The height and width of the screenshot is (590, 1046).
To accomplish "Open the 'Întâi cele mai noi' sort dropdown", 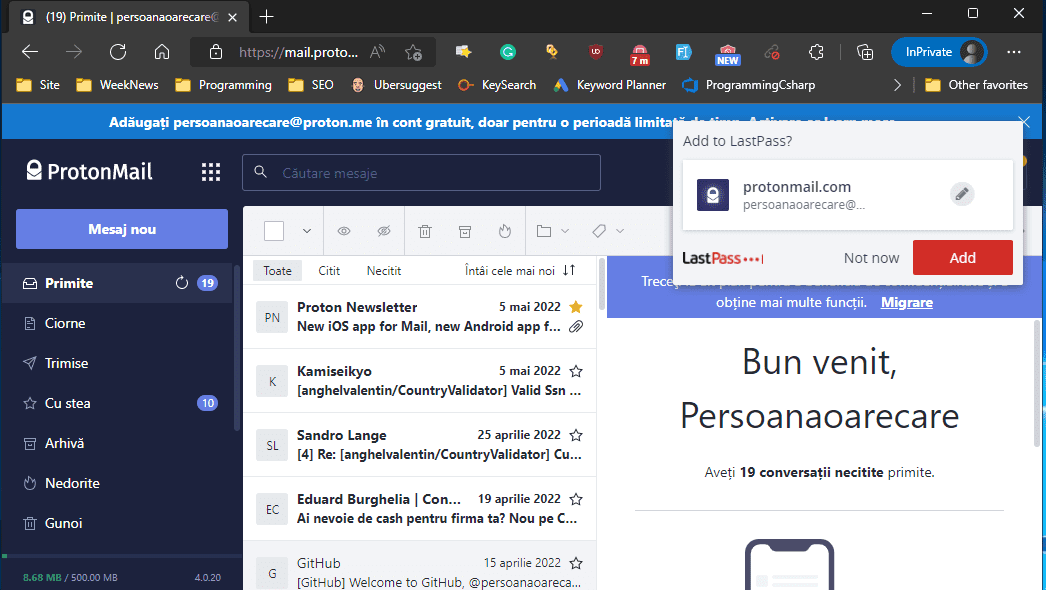I will point(520,270).
